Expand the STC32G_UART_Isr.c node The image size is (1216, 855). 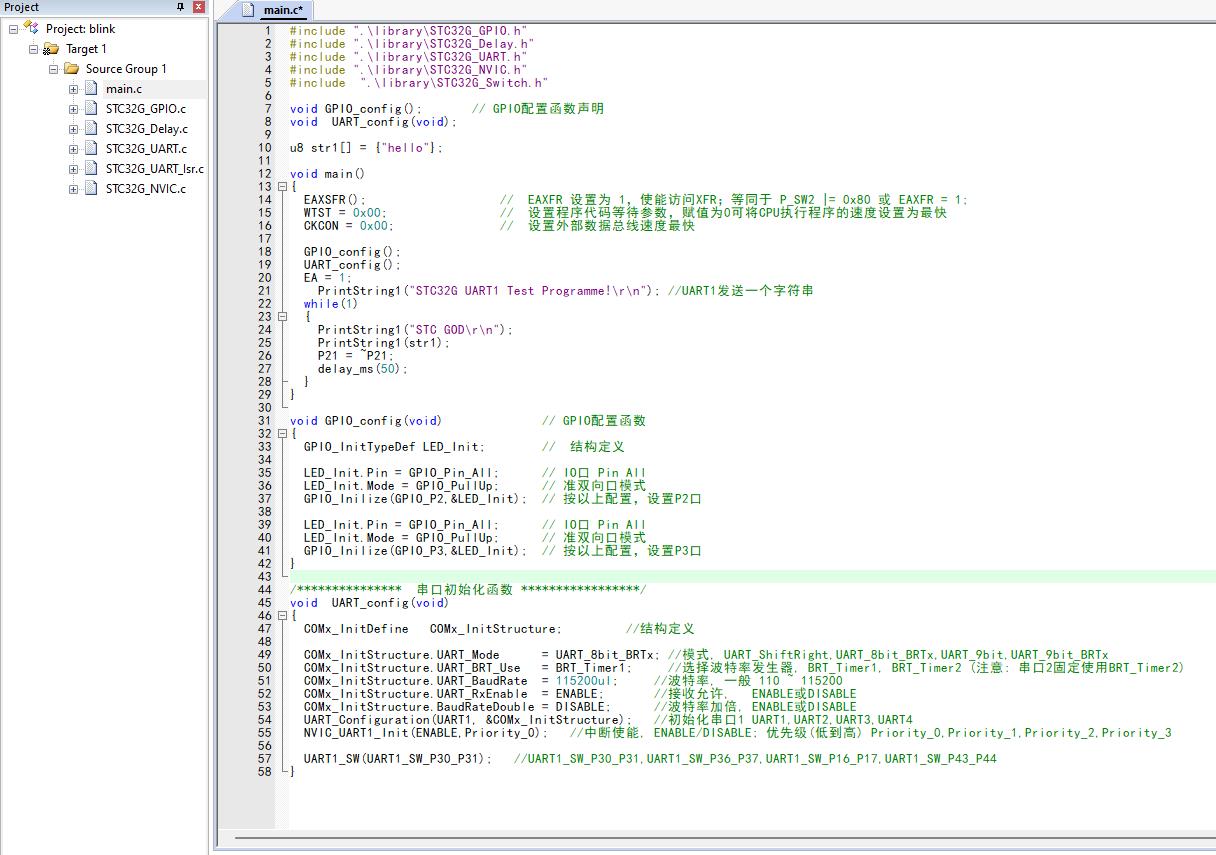click(74, 169)
